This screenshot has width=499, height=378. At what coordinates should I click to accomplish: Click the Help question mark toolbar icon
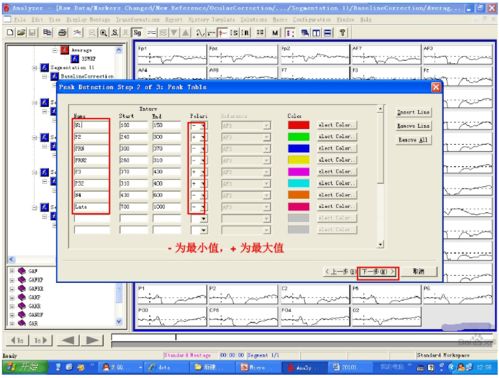342,33
